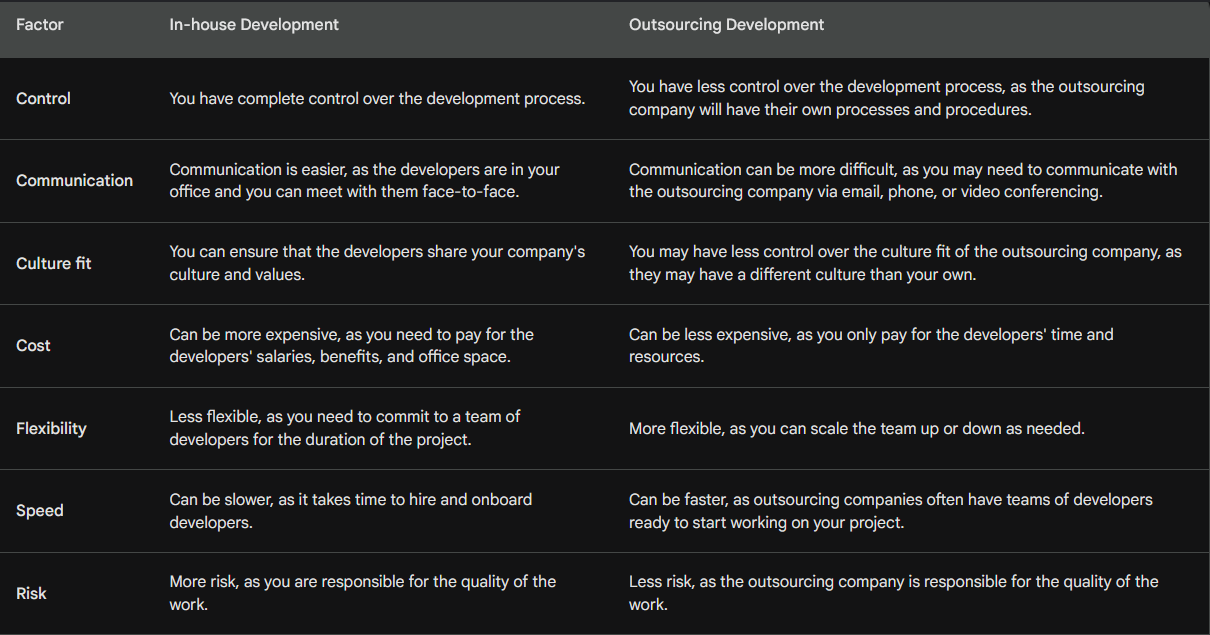Click the 'complete control over the development process' cell
1210x635 pixels.
[377, 99]
